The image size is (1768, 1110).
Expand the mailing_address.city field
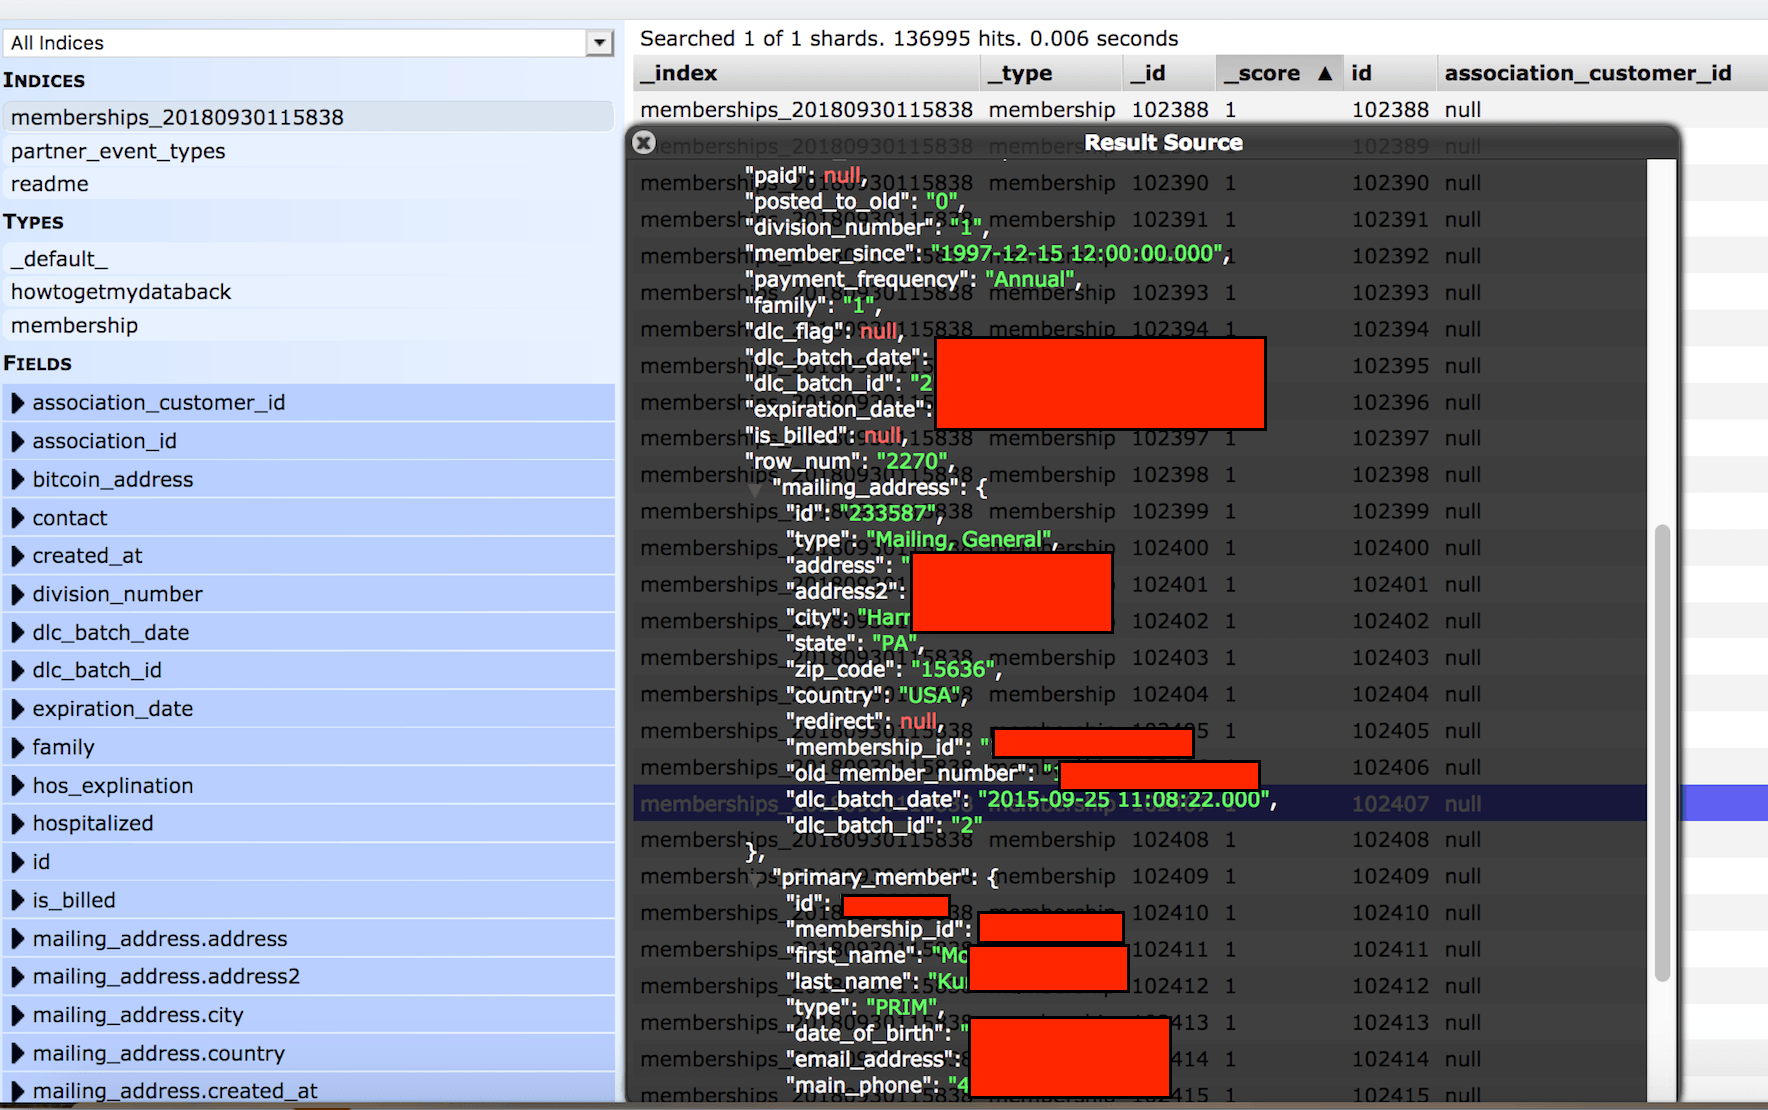coord(17,1016)
